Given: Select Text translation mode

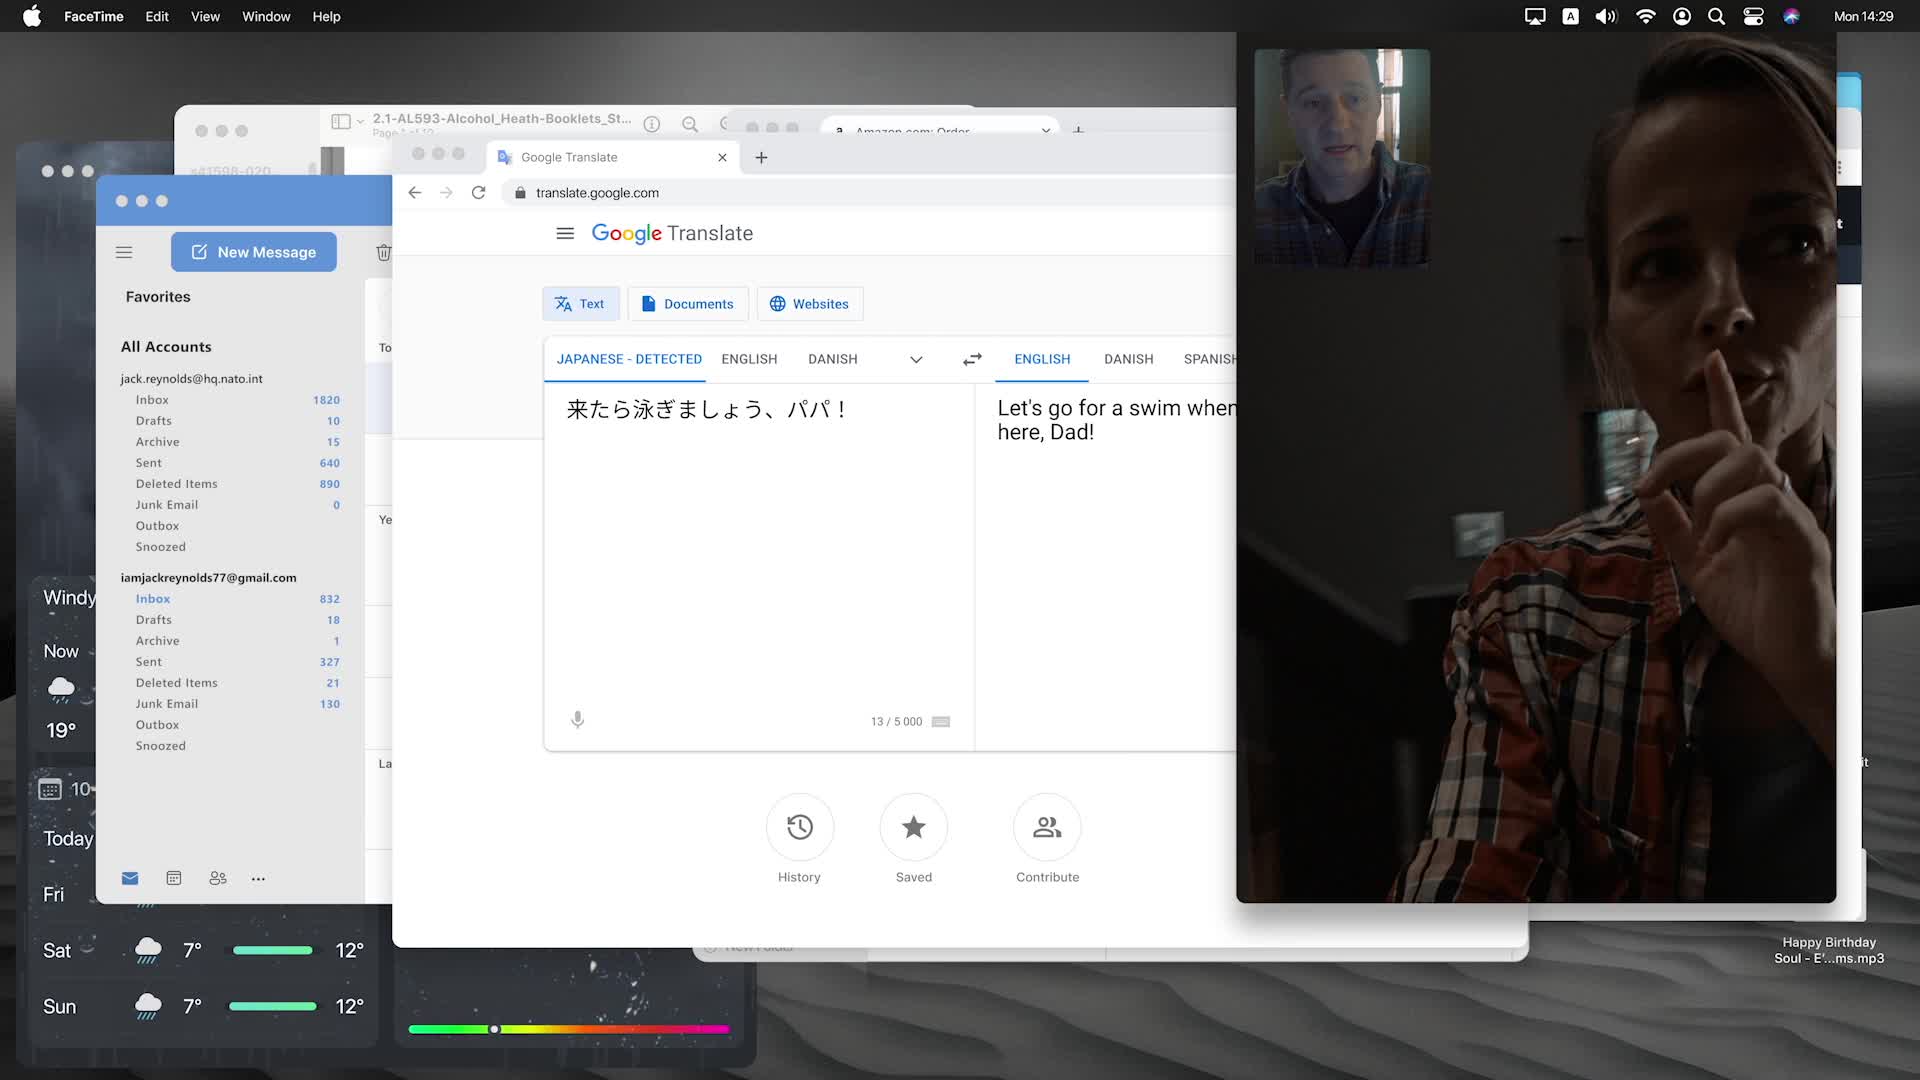Looking at the screenshot, I should pyautogui.click(x=581, y=304).
